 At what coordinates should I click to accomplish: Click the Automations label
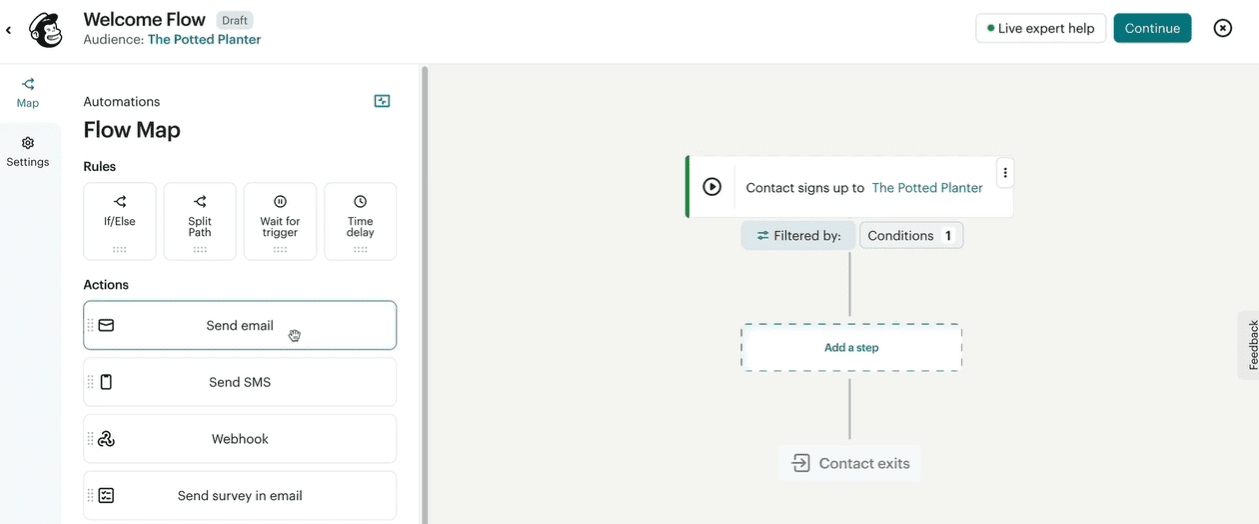122,102
